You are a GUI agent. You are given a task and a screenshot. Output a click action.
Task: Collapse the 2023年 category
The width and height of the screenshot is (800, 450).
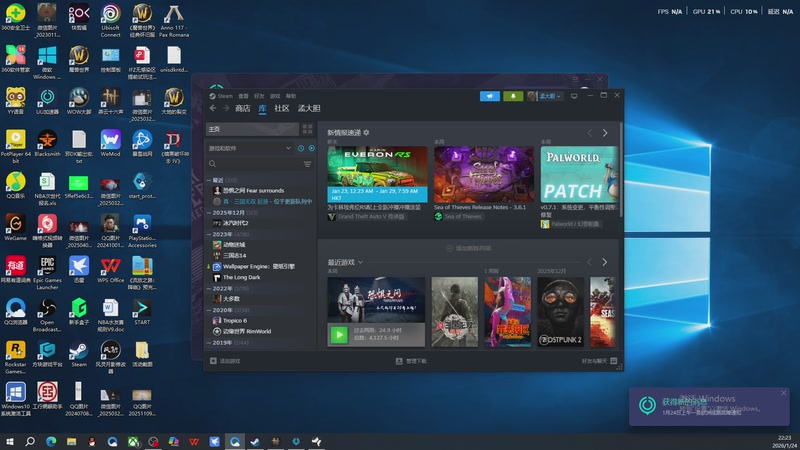click(209, 234)
